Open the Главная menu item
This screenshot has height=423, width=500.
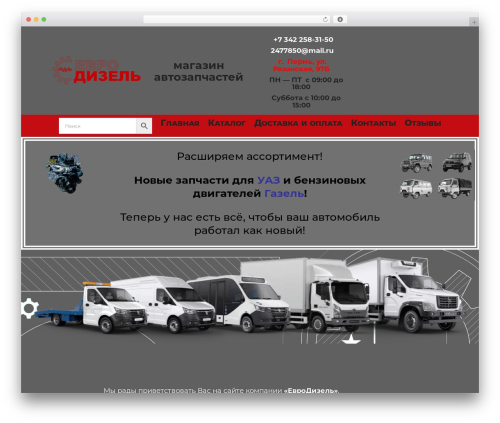click(x=180, y=123)
